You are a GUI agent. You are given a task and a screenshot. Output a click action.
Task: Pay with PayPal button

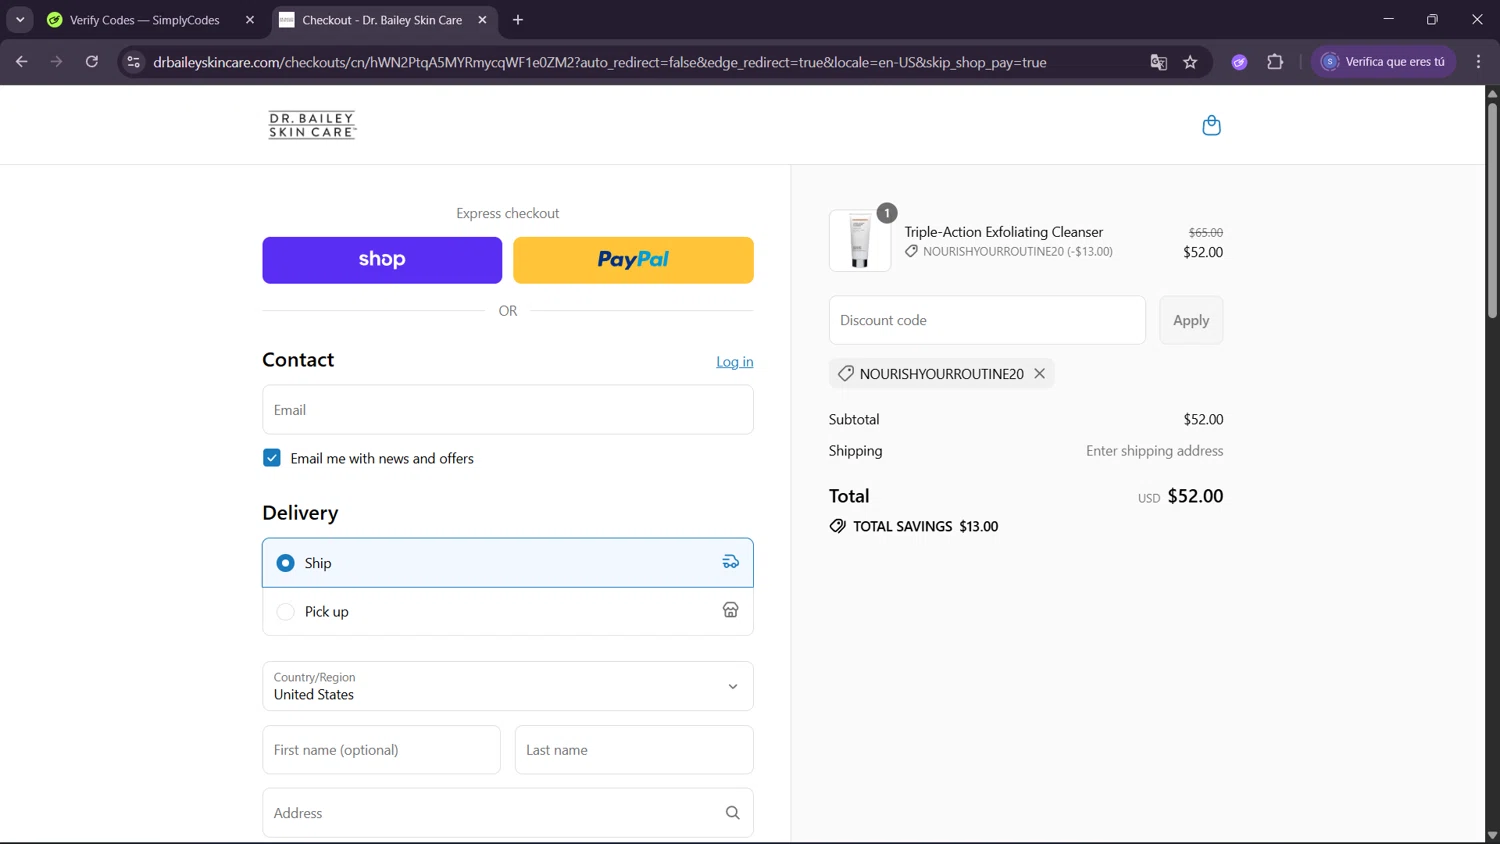(633, 260)
